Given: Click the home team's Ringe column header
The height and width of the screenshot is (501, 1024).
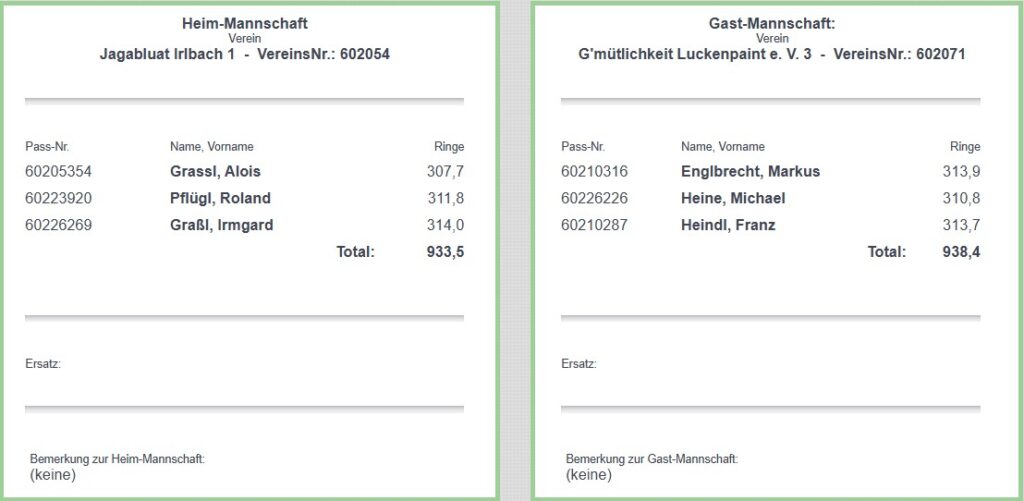Looking at the screenshot, I should [x=449, y=147].
